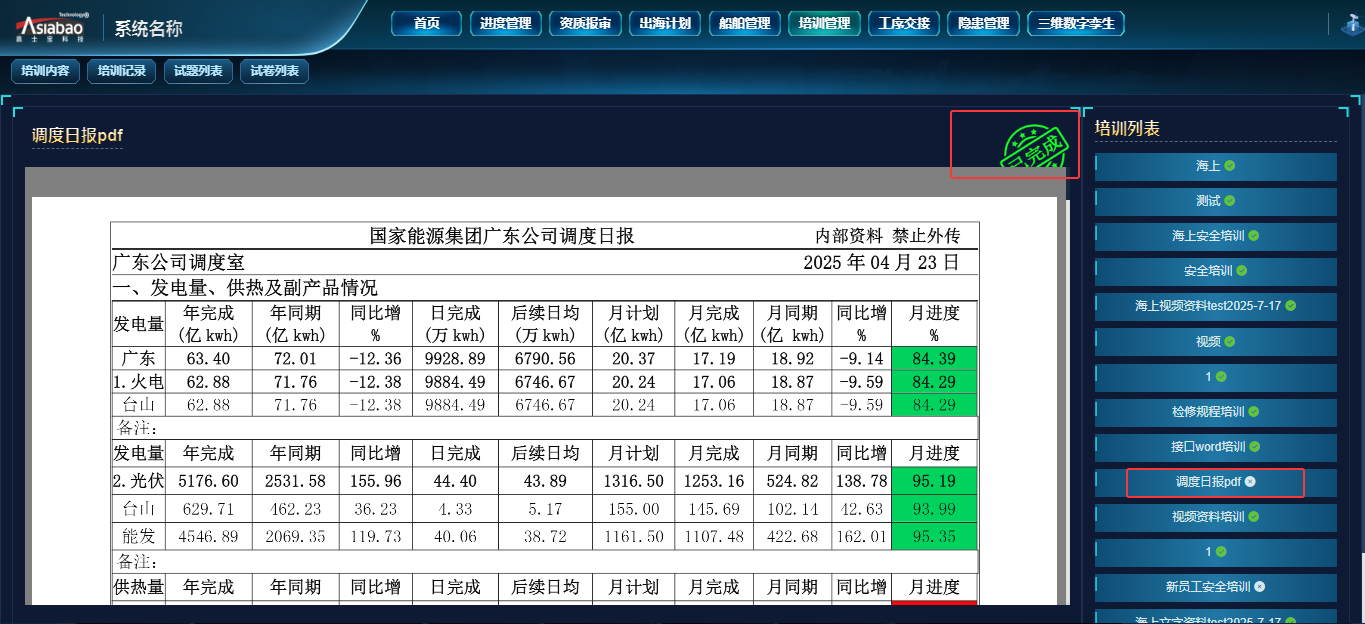Open 海上 training item

click(x=1216, y=166)
